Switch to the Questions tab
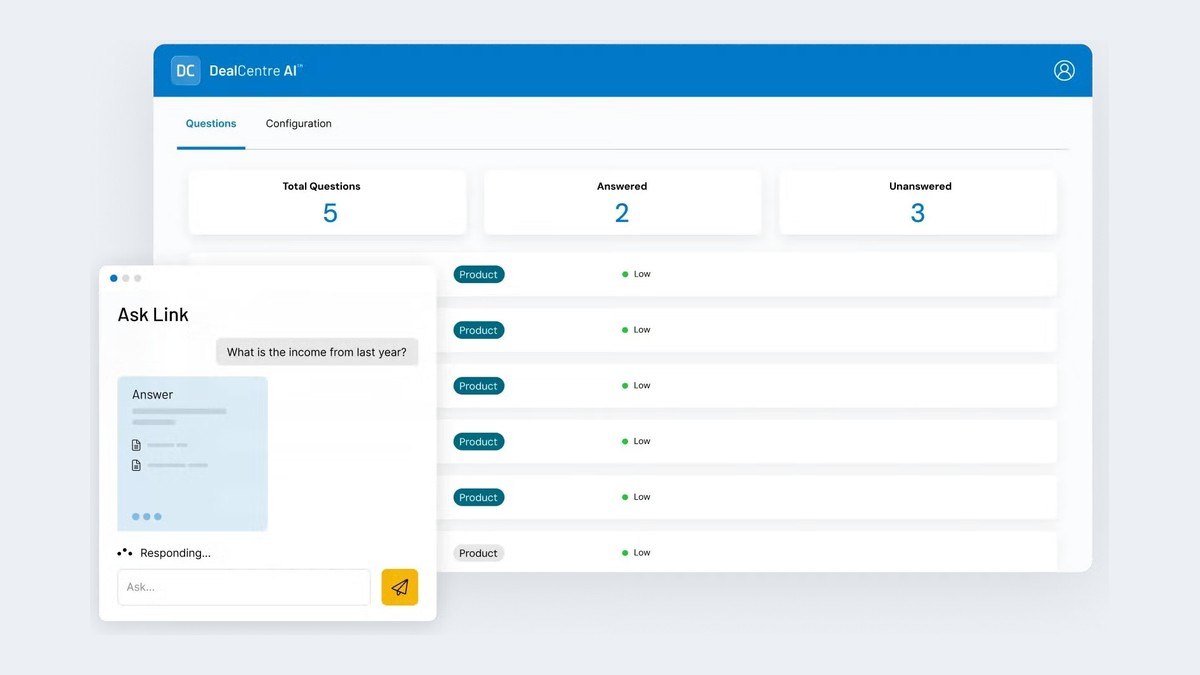This screenshot has height=675, width=1200. tap(211, 124)
